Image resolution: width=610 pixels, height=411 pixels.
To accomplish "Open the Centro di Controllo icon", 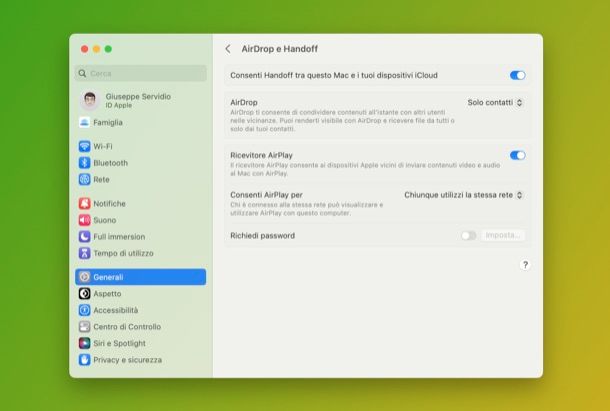I will (84, 327).
